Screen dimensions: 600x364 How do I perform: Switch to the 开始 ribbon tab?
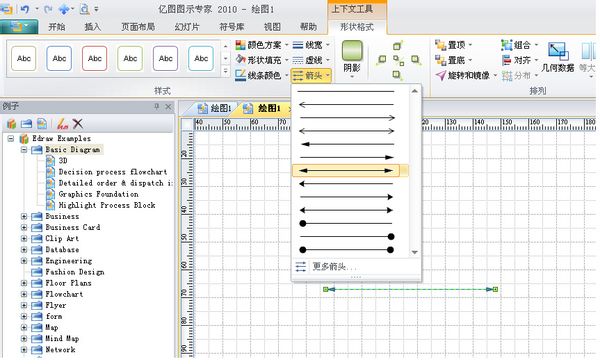[x=57, y=27]
